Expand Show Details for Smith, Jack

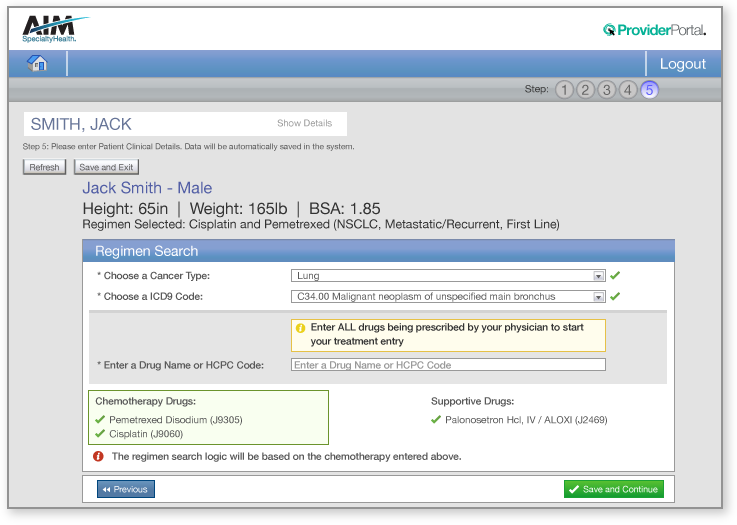pos(304,124)
